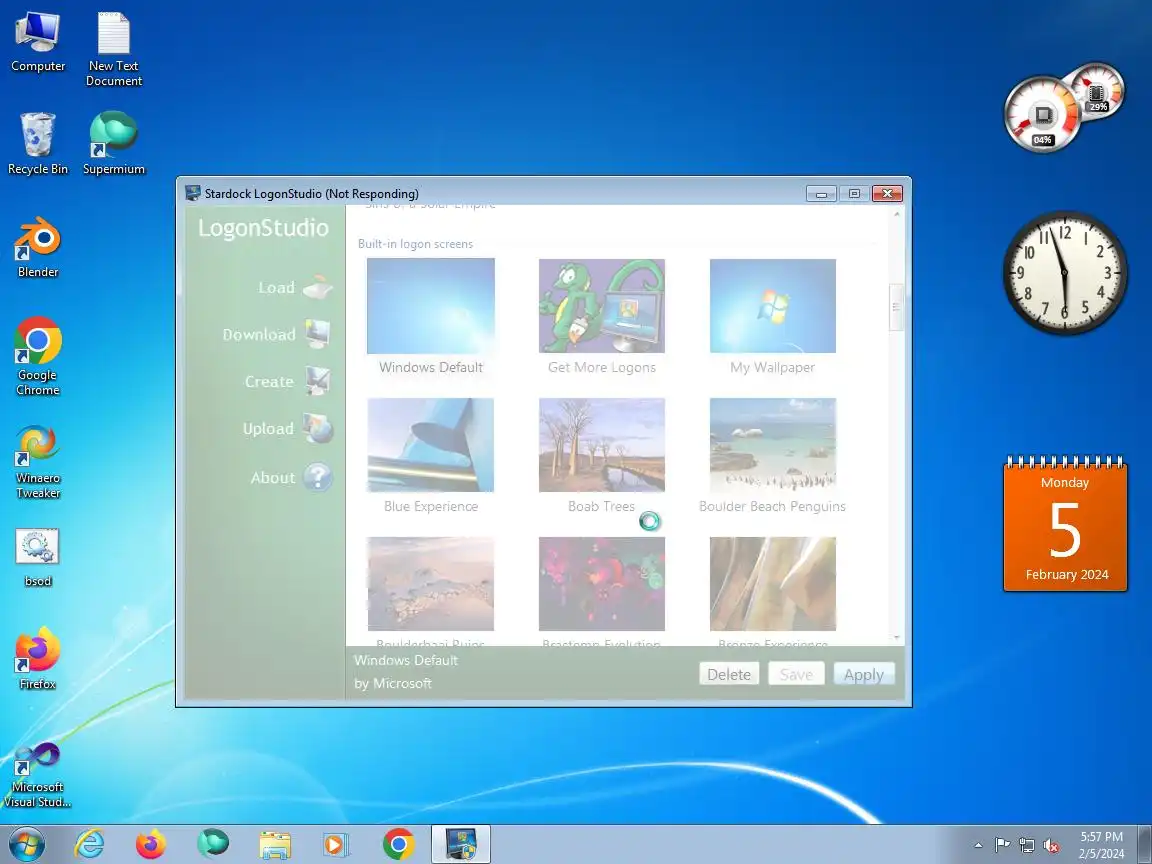Image resolution: width=1152 pixels, height=864 pixels.
Task: Open the Download section in LogonStudio
Action: 277,334
